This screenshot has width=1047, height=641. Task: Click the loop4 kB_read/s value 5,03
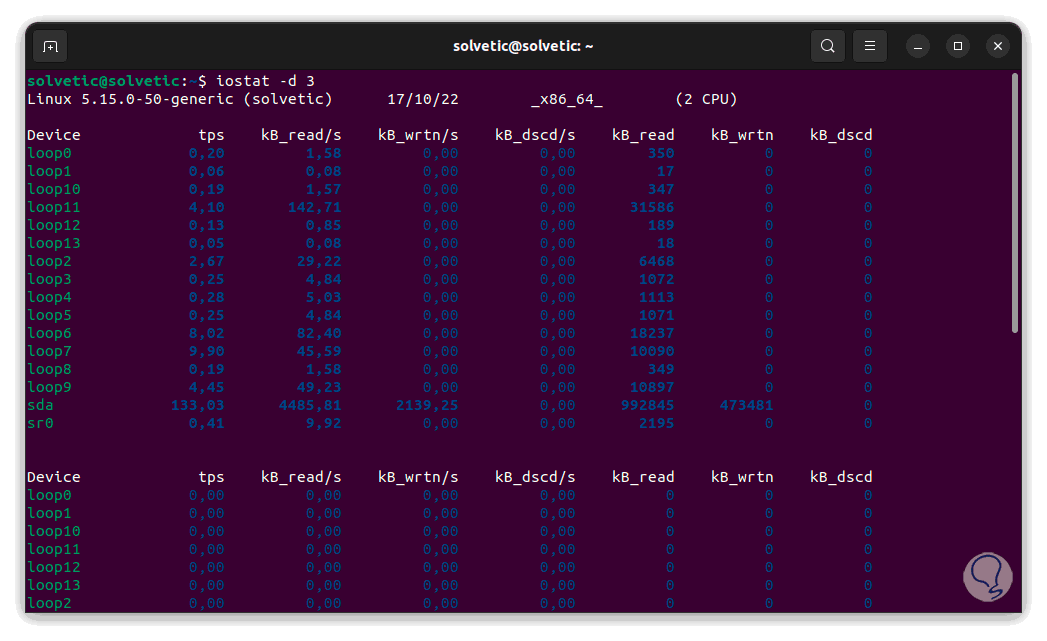point(324,298)
